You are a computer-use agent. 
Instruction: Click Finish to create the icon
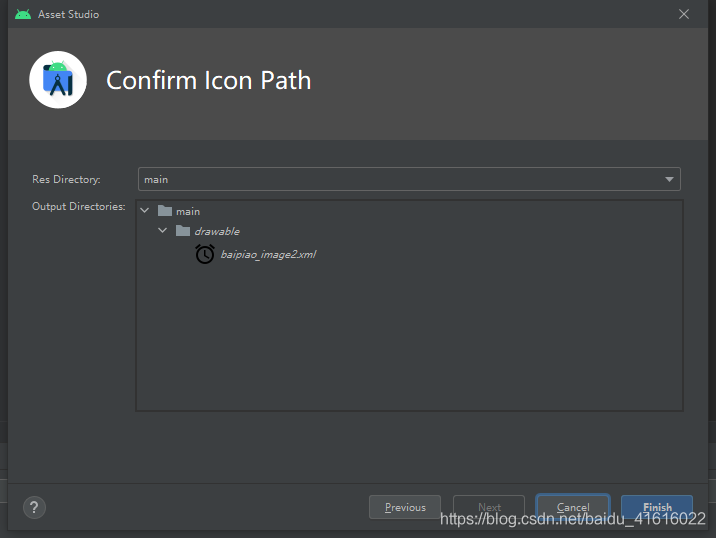coord(657,507)
